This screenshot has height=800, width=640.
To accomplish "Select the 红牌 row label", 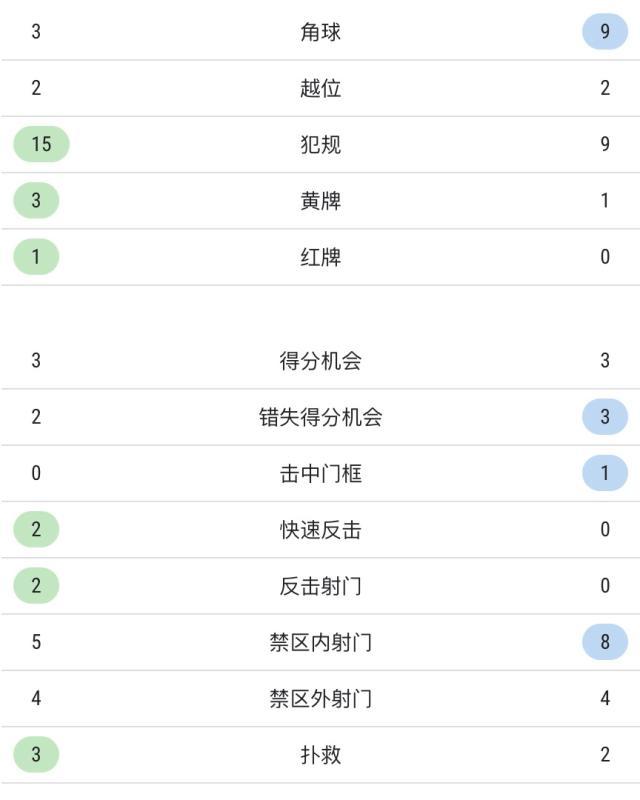I will (320, 257).
